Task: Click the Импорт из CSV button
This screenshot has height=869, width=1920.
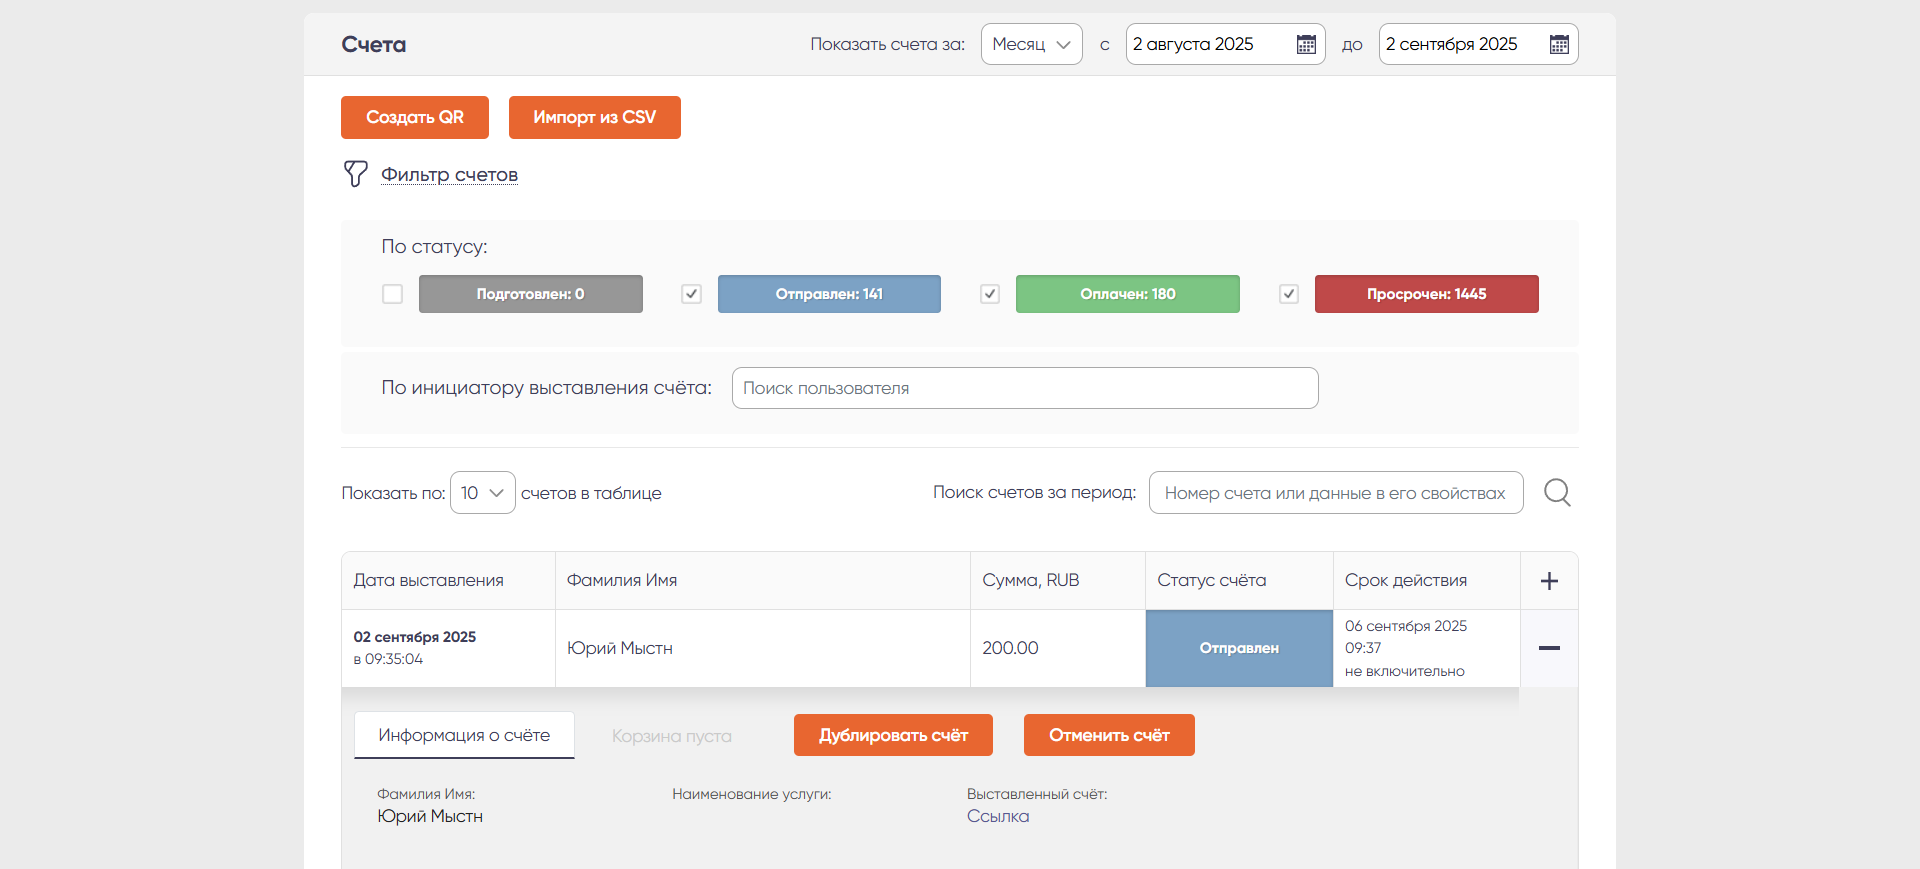Action: click(x=594, y=117)
